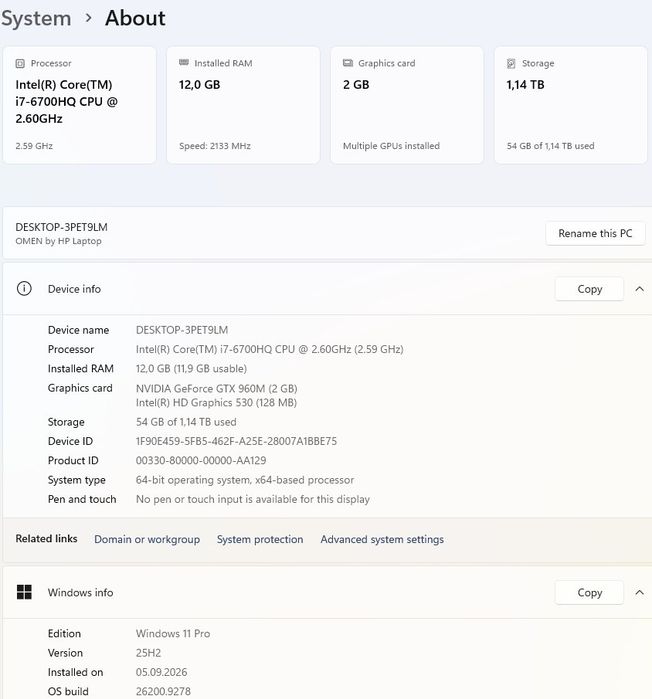The image size is (652, 699).
Task: Select the Device ID value 1F90E459-5FB5-462F-A25E-28007A1BBE75
Action: coord(236,441)
